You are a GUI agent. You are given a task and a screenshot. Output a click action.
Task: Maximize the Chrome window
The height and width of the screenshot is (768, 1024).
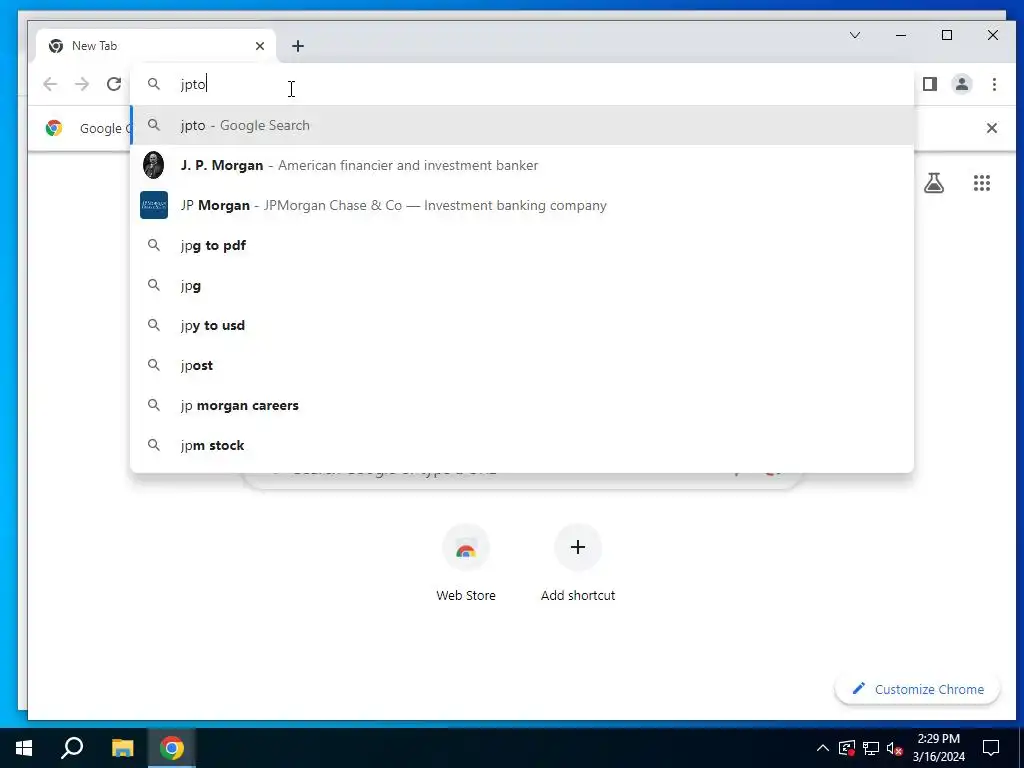tap(947, 35)
